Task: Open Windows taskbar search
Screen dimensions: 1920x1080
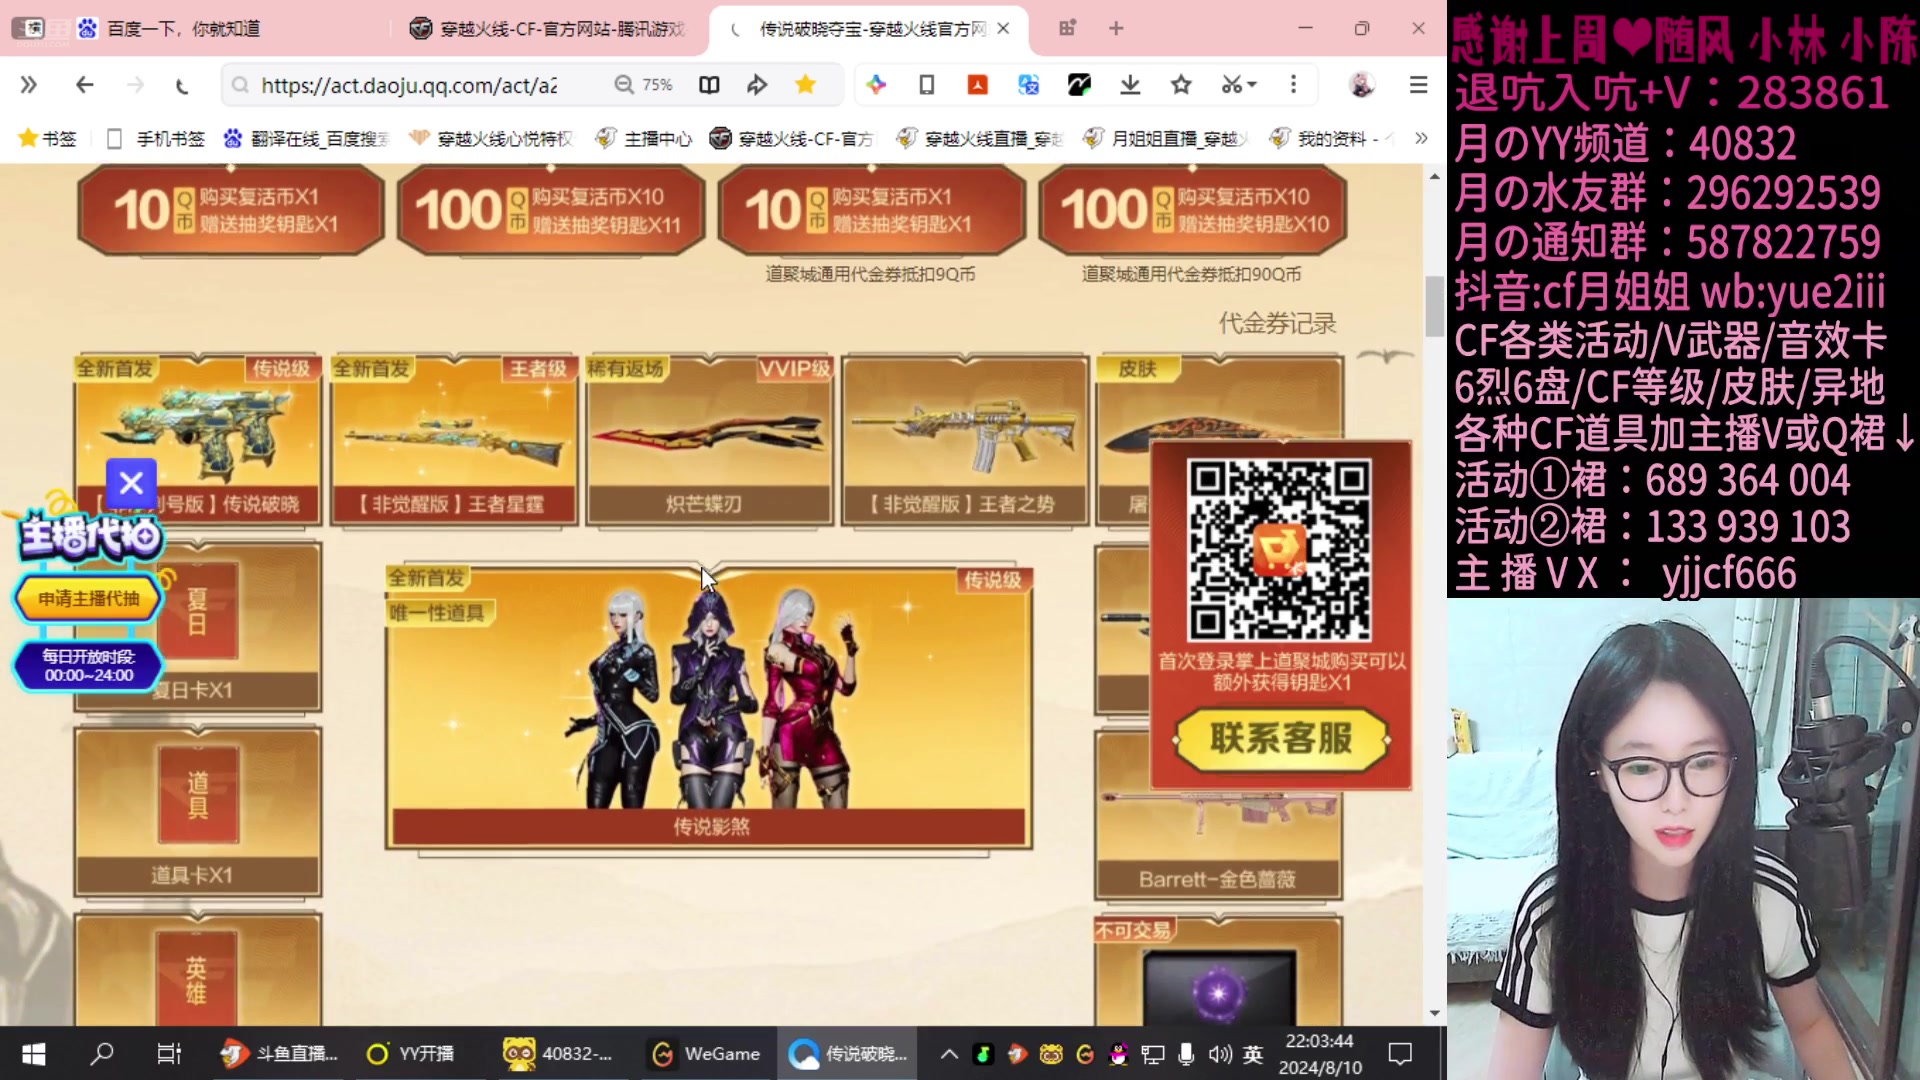Action: (x=102, y=1054)
